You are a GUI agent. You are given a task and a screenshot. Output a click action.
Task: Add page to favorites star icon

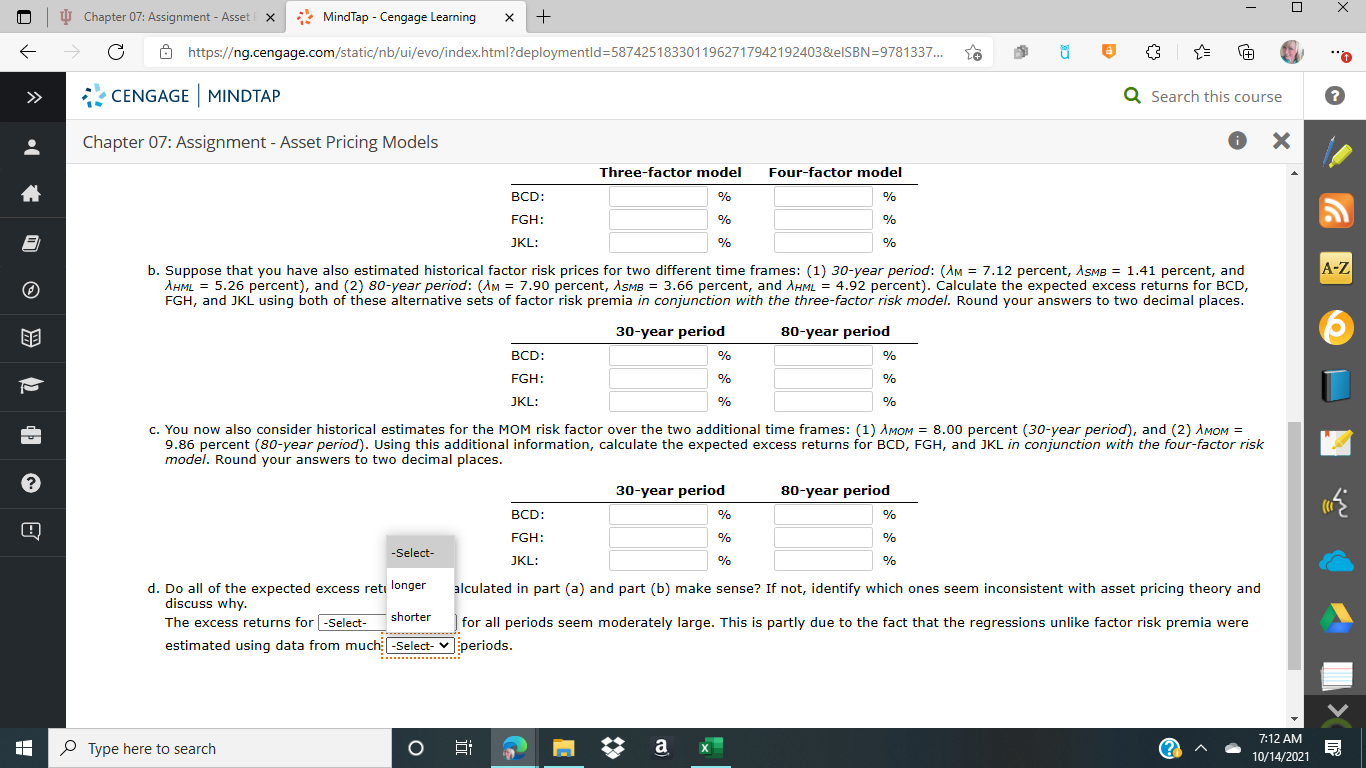(x=972, y=52)
